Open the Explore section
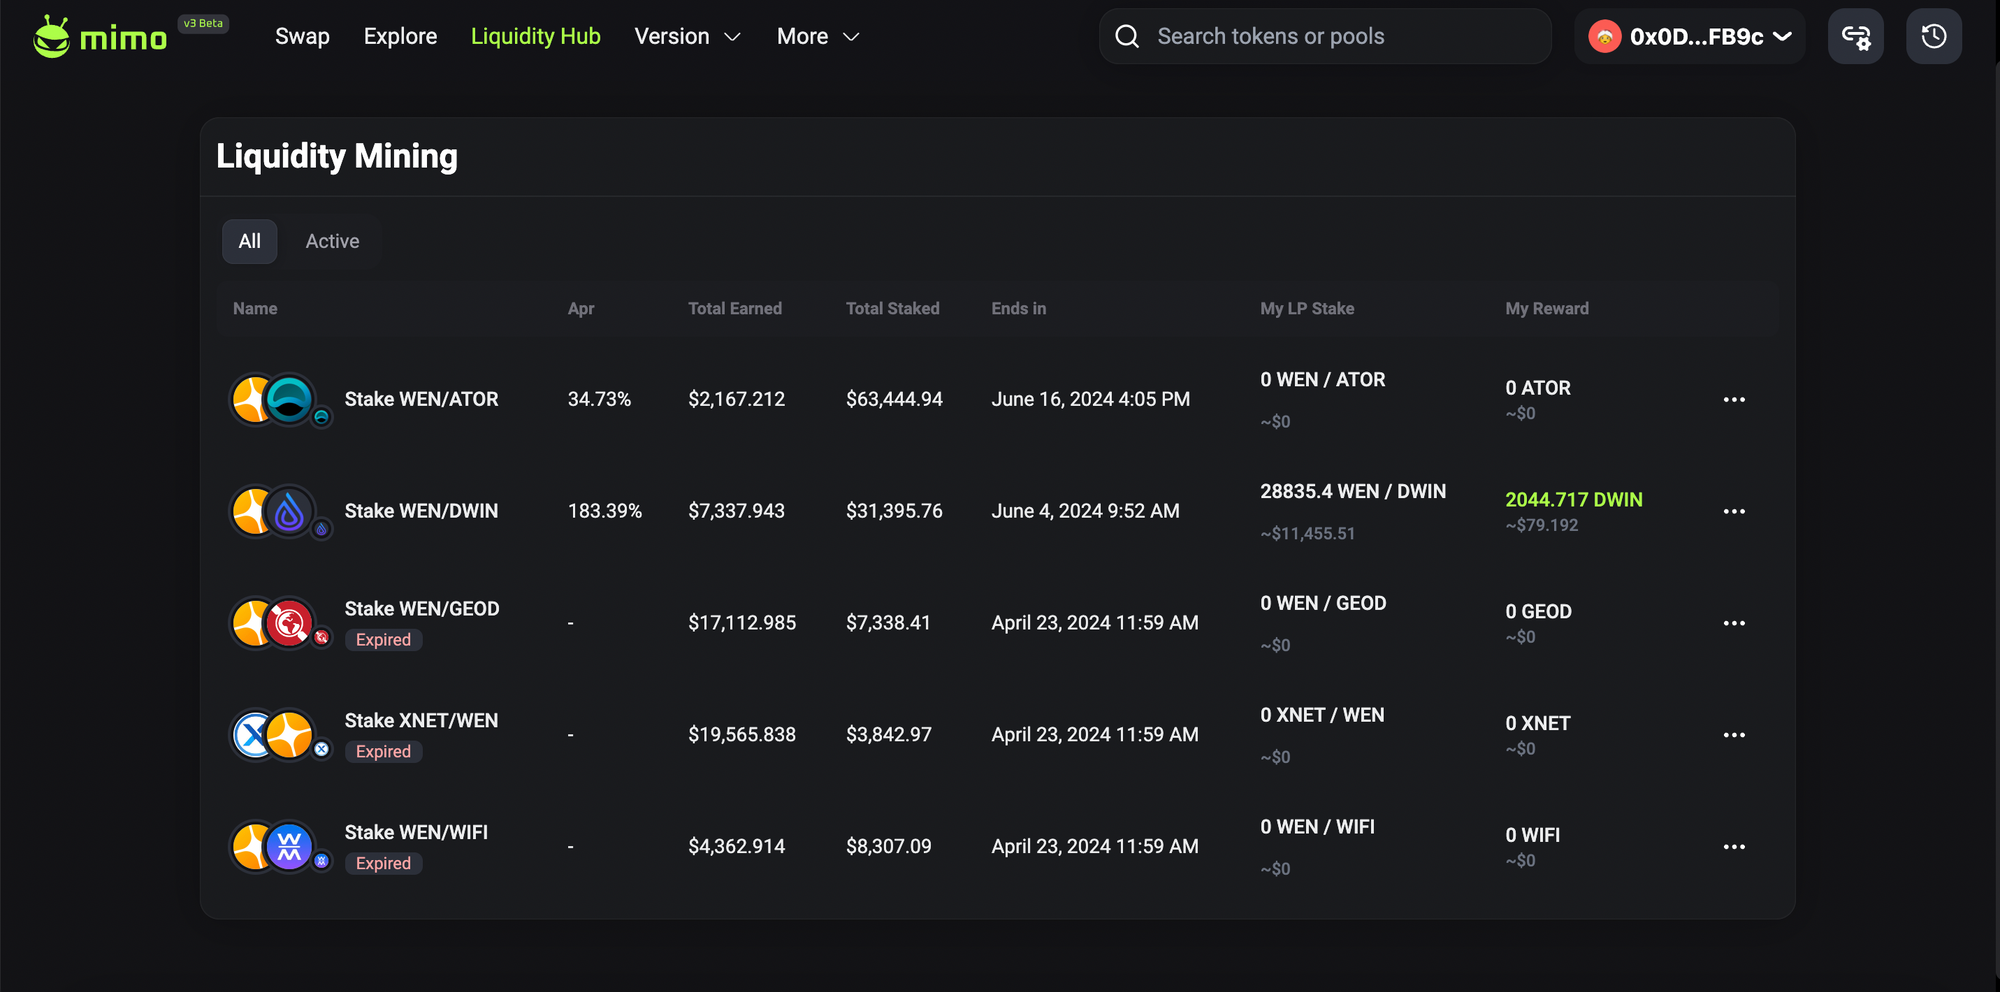 [x=400, y=36]
